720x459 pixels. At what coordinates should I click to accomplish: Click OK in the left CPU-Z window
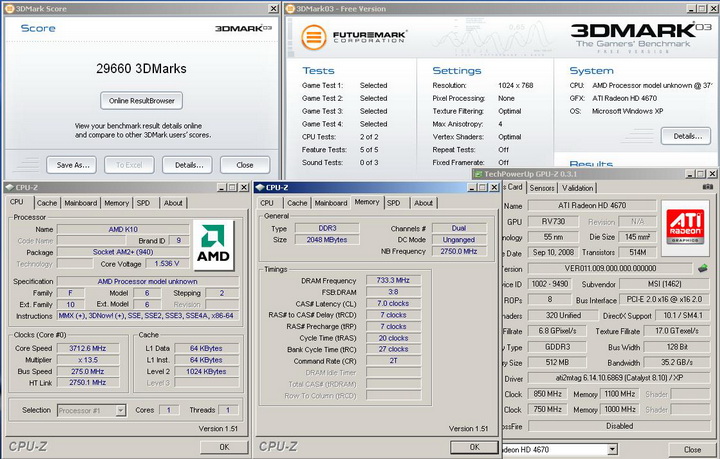pos(224,447)
